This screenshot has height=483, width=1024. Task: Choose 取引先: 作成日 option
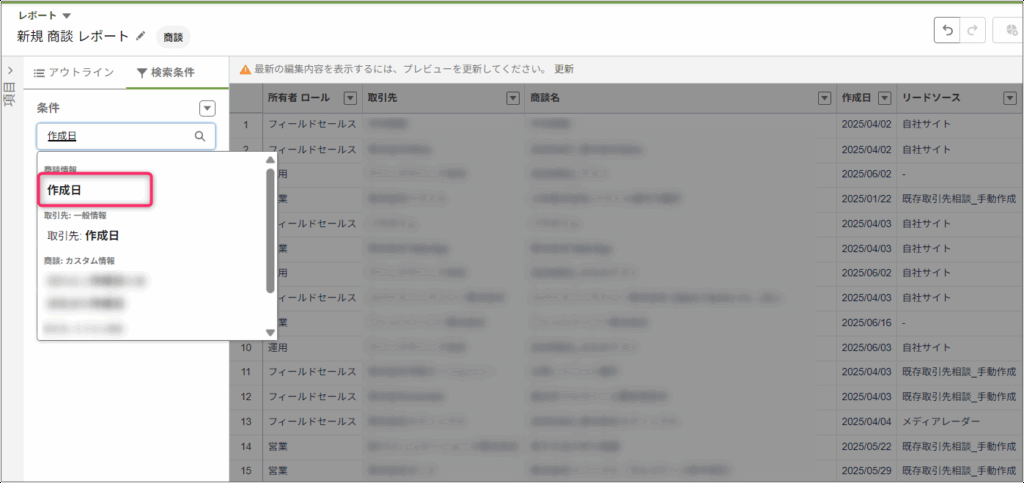[83, 236]
